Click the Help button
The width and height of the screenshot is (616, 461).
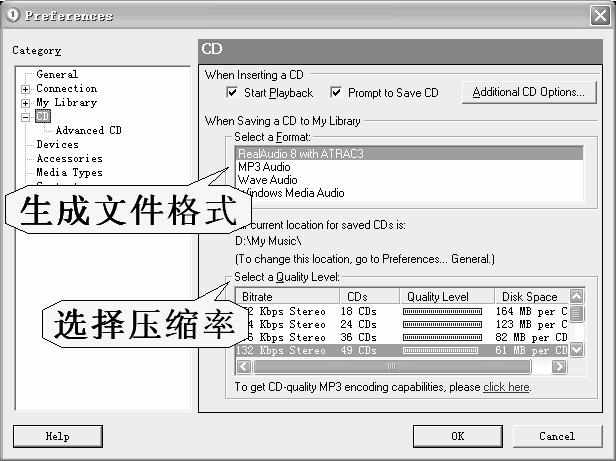point(58,436)
